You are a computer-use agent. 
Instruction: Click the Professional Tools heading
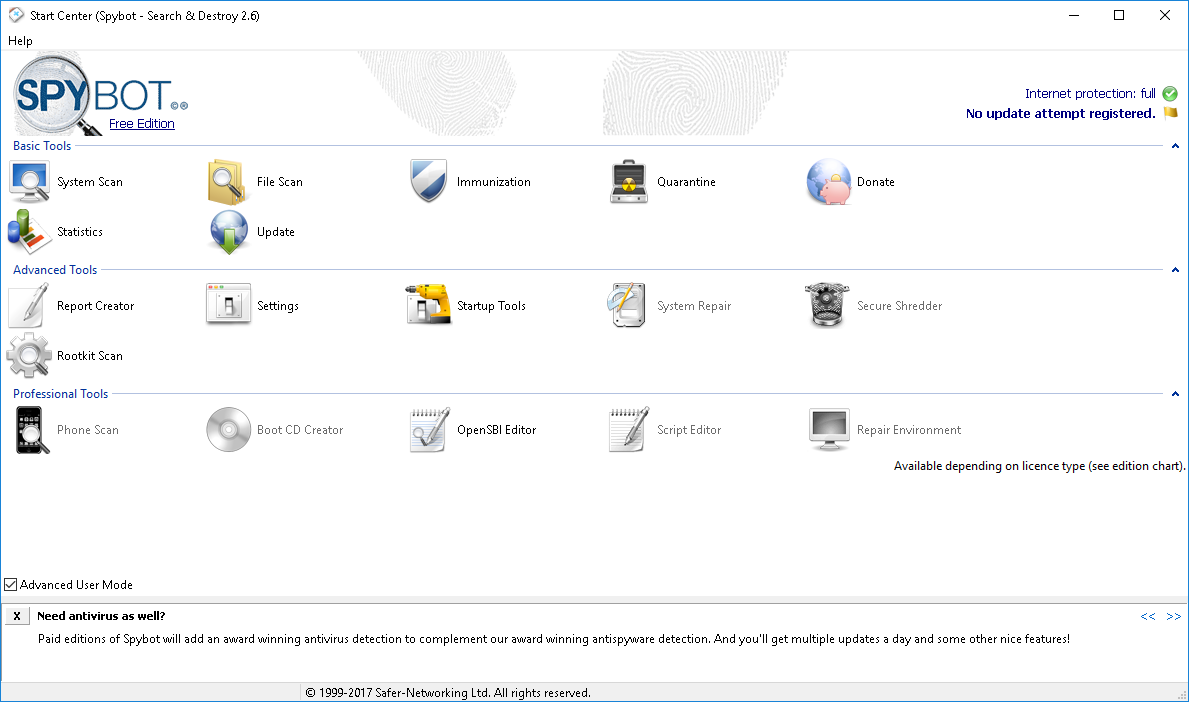coord(61,393)
